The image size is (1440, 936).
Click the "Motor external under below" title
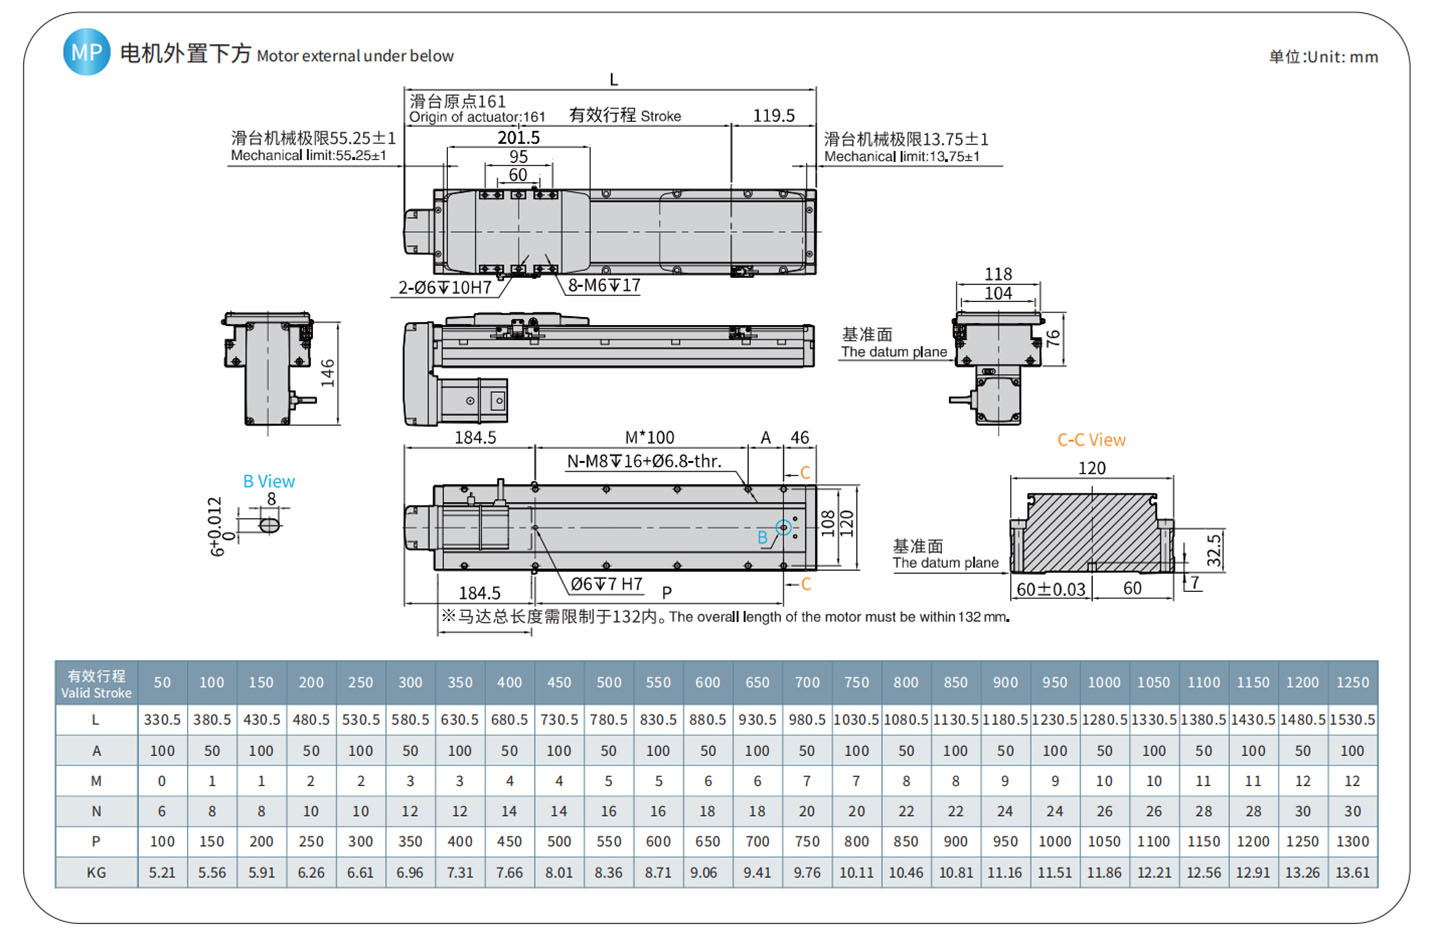pyautogui.click(x=355, y=56)
